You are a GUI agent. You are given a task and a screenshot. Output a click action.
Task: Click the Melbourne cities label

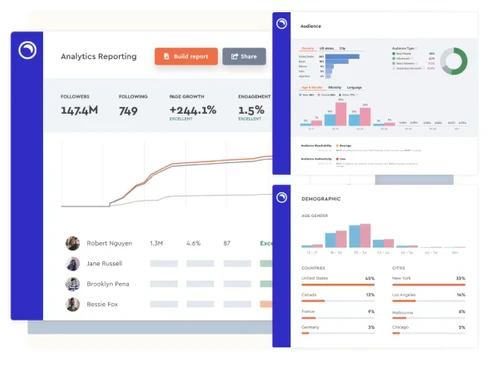402,313
